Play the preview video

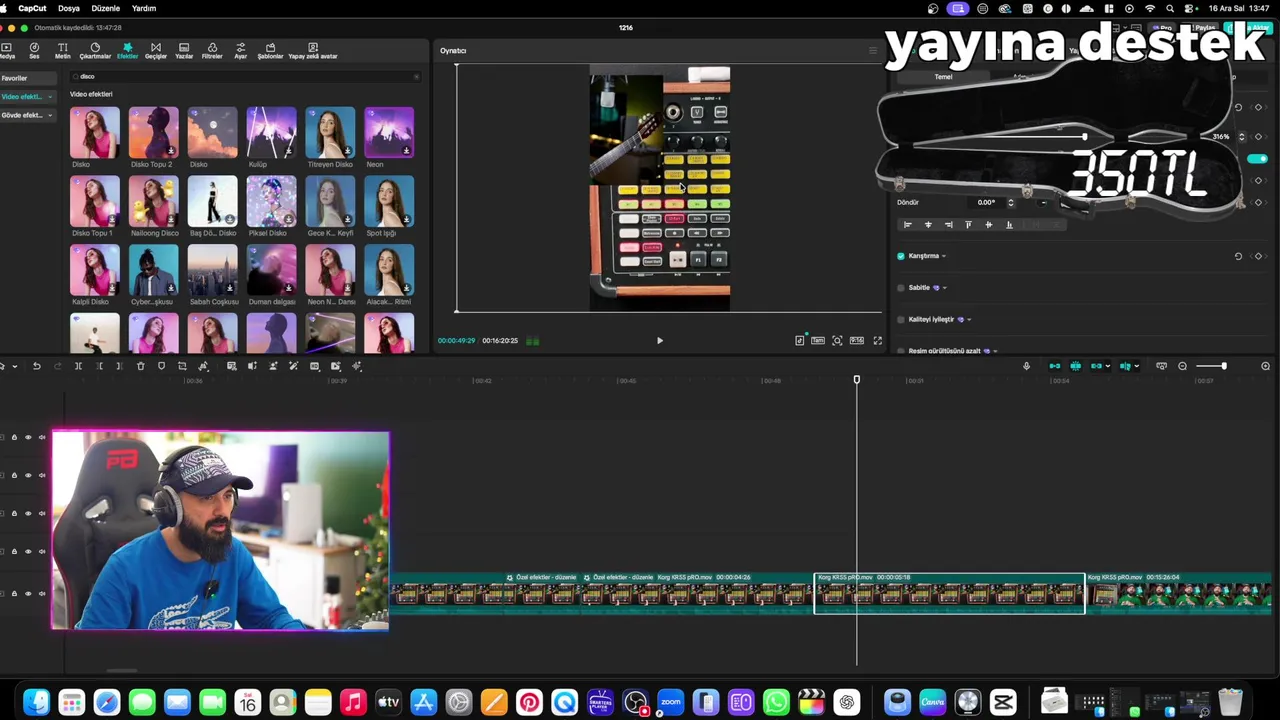(659, 341)
